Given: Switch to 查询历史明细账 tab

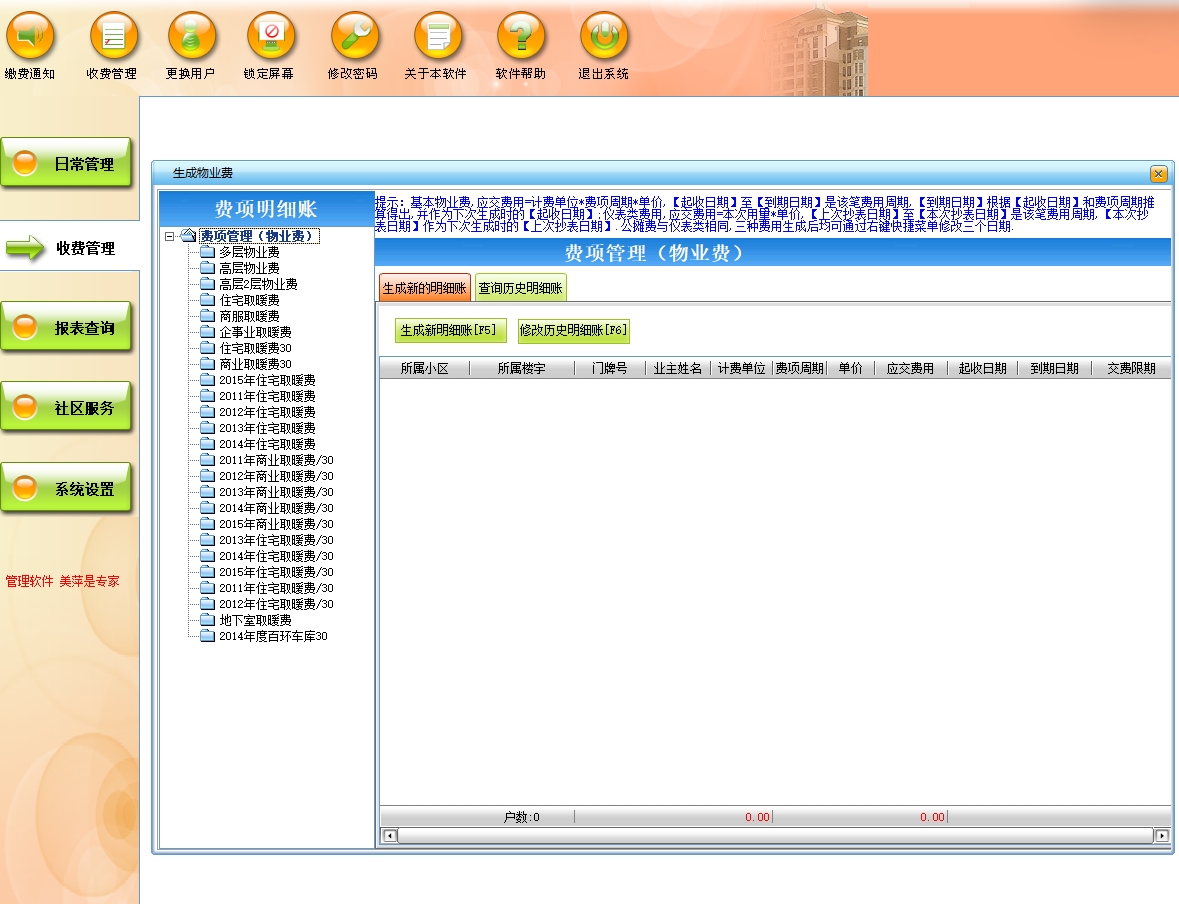Looking at the screenshot, I should coord(520,289).
